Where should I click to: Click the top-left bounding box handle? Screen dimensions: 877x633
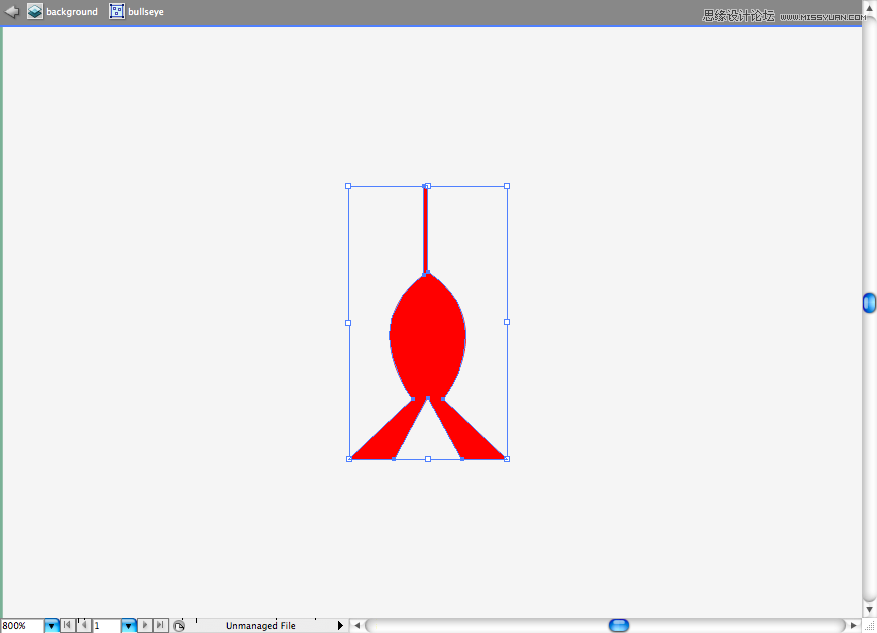coord(348,186)
